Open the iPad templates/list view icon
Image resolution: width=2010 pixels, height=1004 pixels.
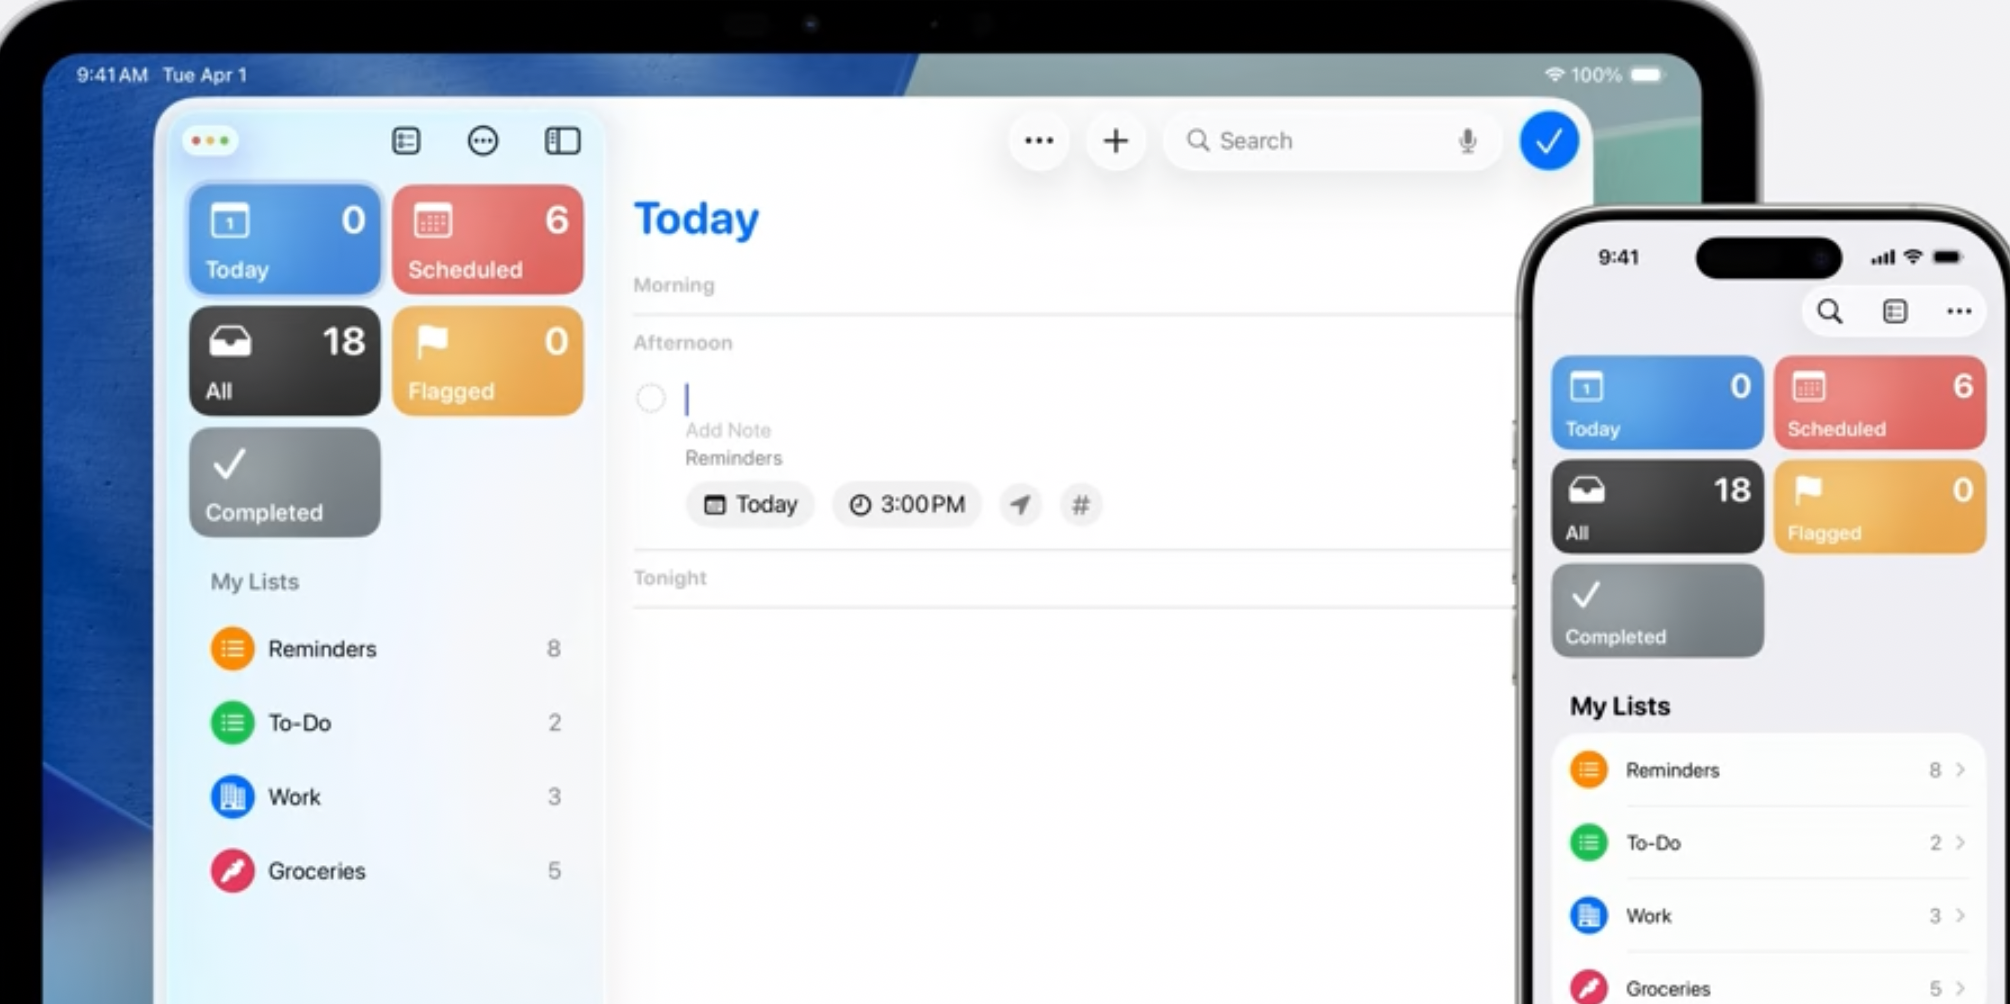[406, 141]
